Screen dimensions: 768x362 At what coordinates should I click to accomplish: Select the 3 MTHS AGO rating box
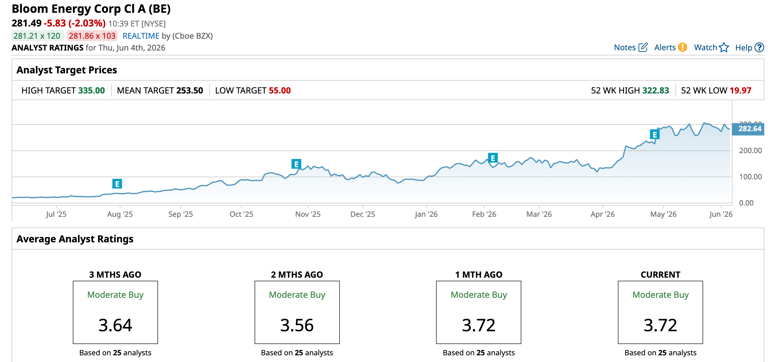(116, 312)
